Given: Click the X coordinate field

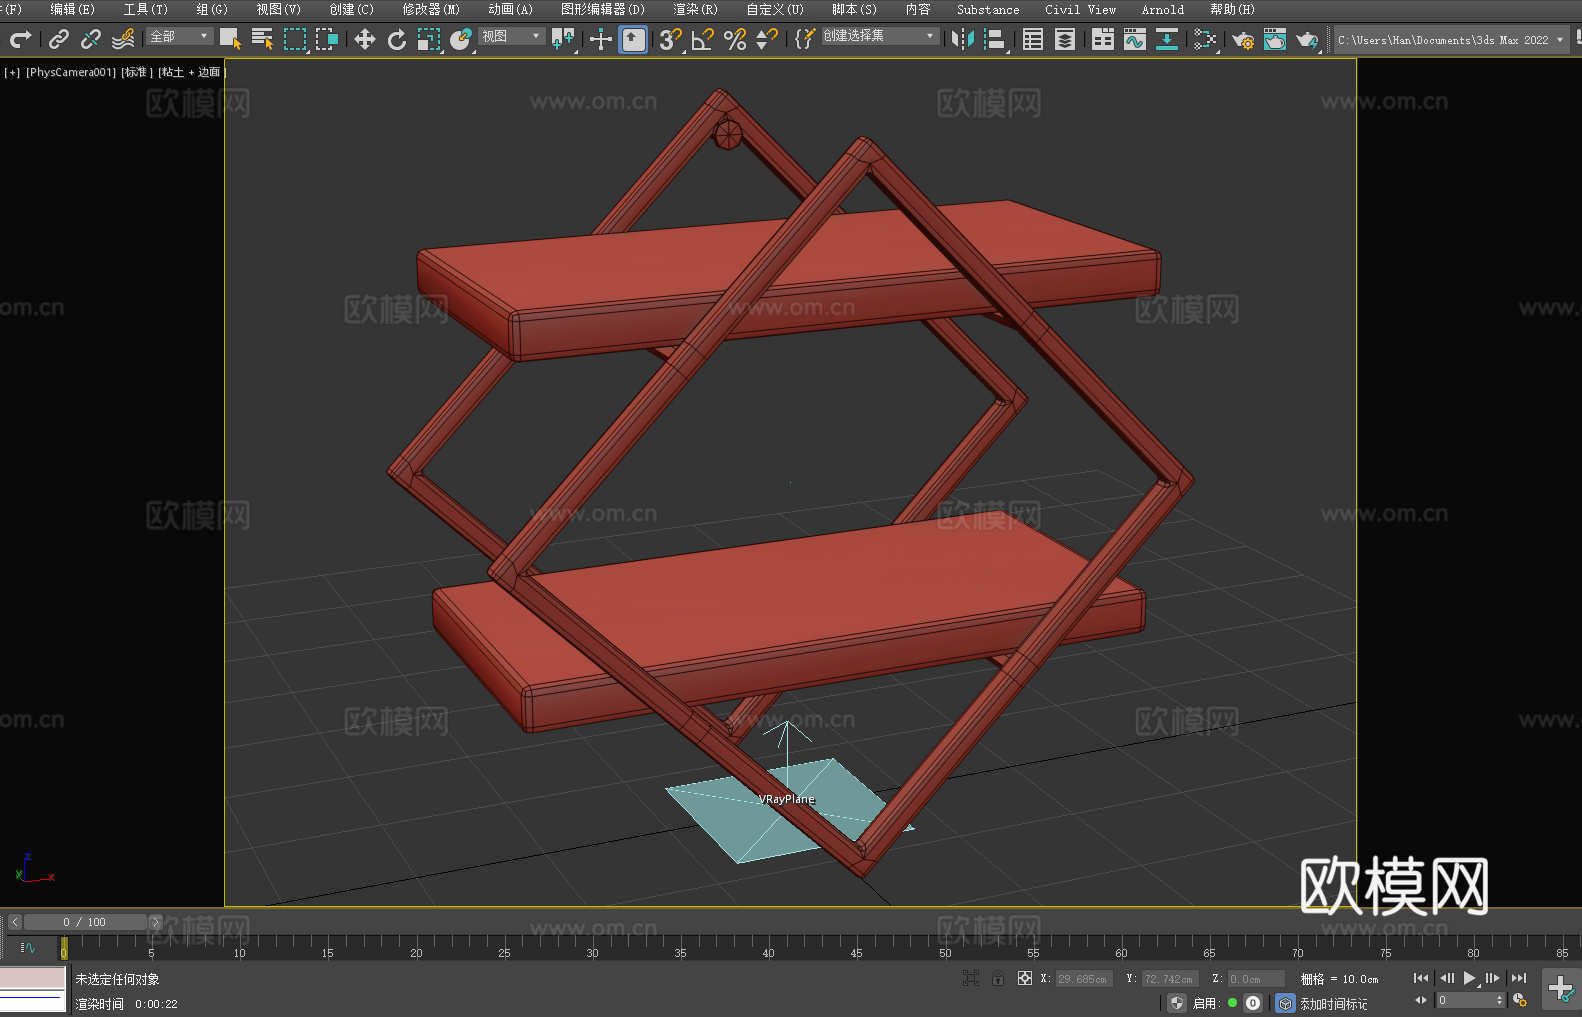Looking at the screenshot, I should (1084, 979).
